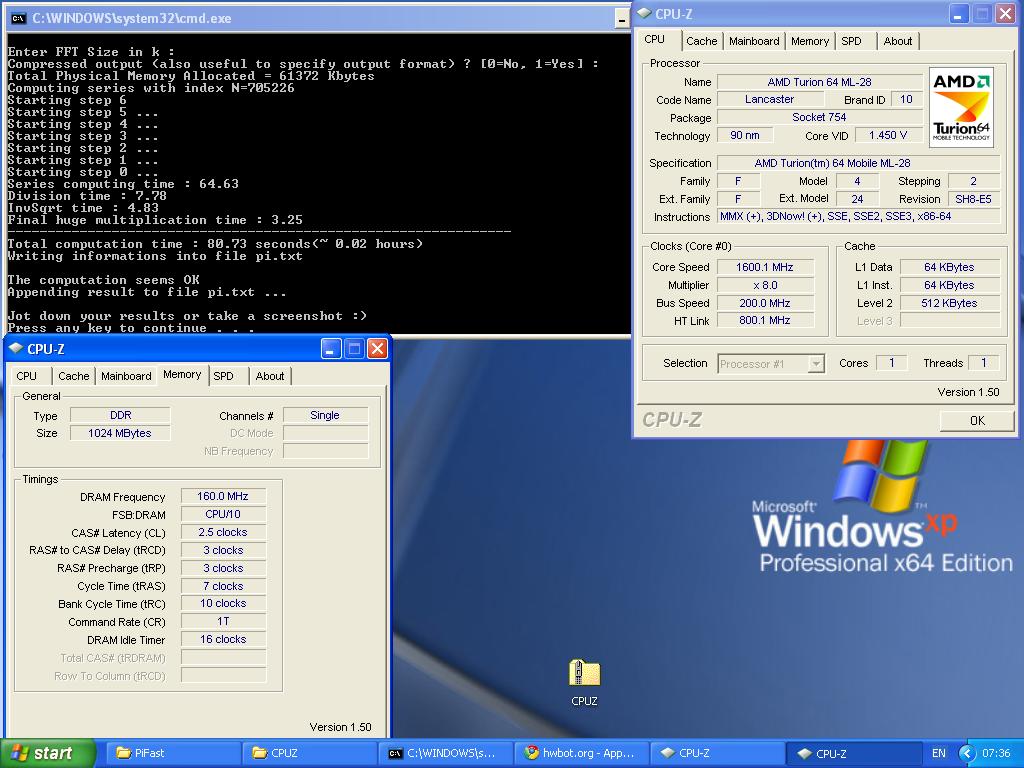Select Cache tab in processor CPU-Z window
The image size is (1024, 768).
coord(701,41)
